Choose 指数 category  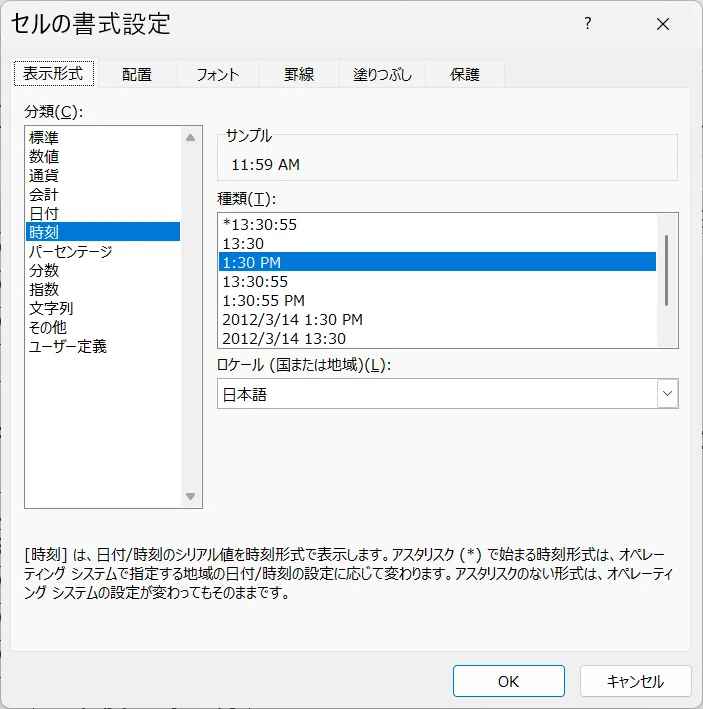click(103, 289)
